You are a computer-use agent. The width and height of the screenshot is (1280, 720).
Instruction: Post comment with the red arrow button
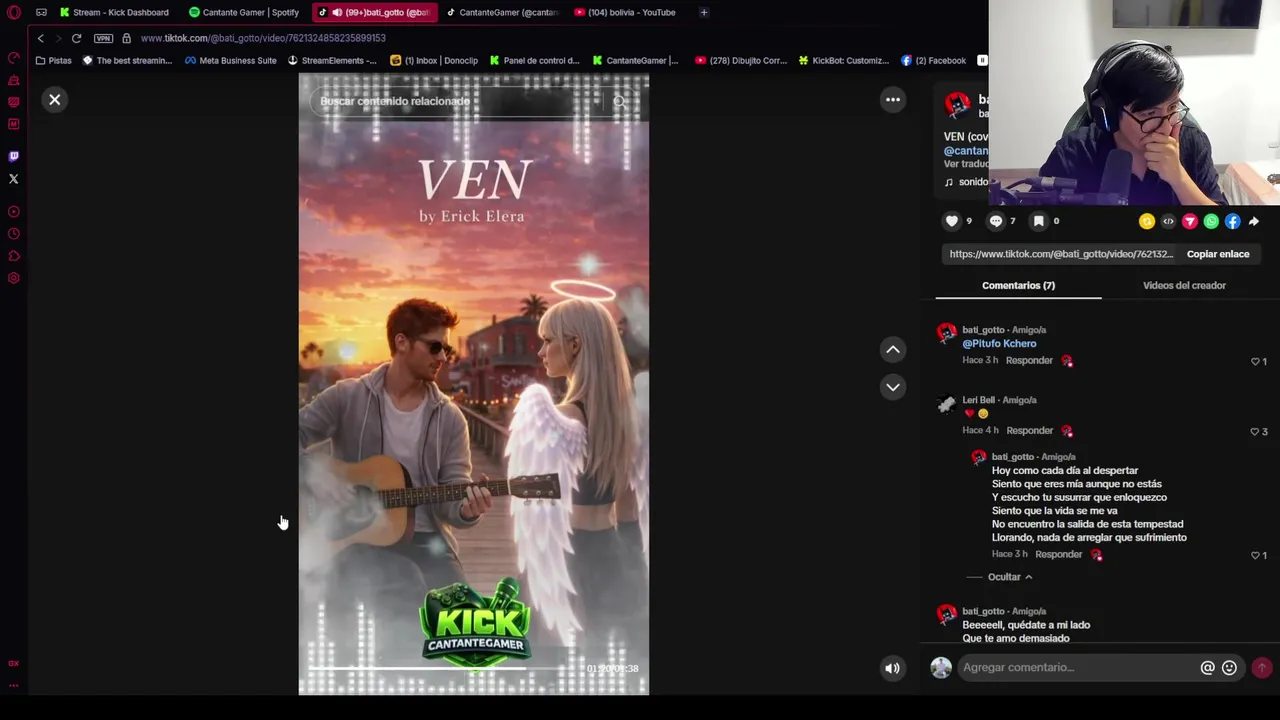tap(1261, 667)
